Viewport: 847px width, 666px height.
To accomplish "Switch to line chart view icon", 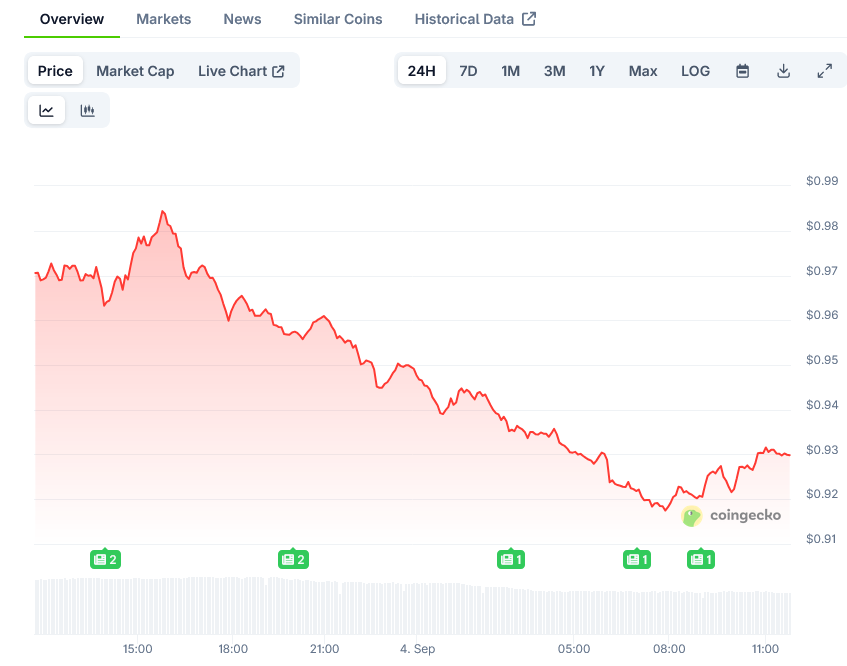I will [46, 111].
